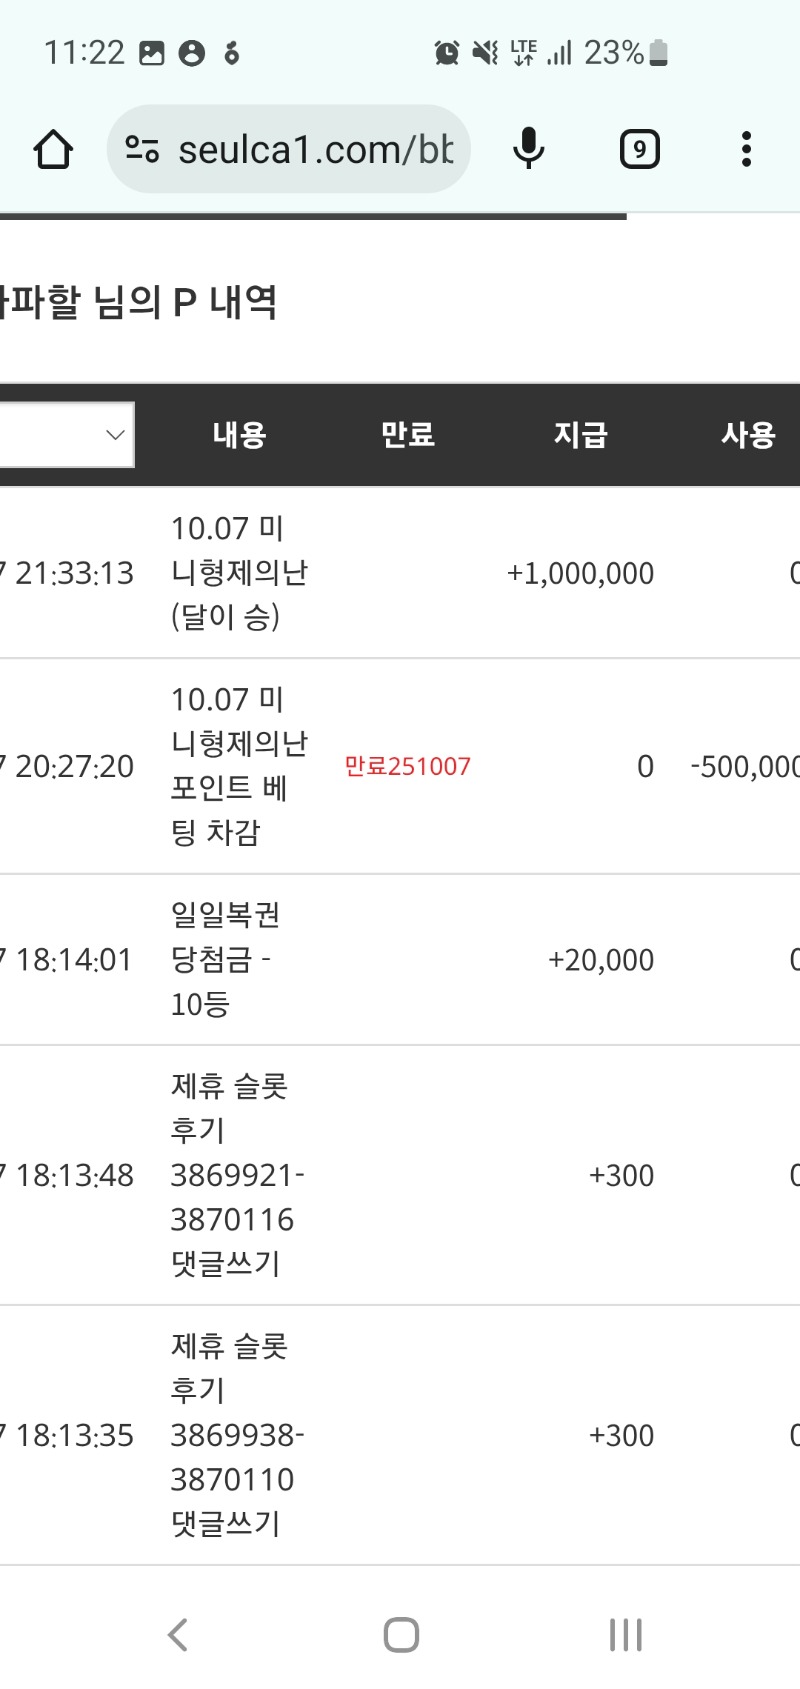Open the recent apps navigation button
The height and width of the screenshot is (1689, 800).
tap(625, 1635)
